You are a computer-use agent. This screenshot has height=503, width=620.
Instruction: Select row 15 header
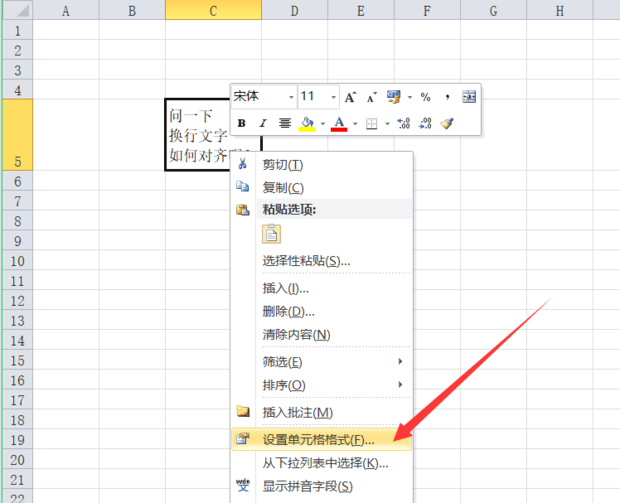coord(17,360)
